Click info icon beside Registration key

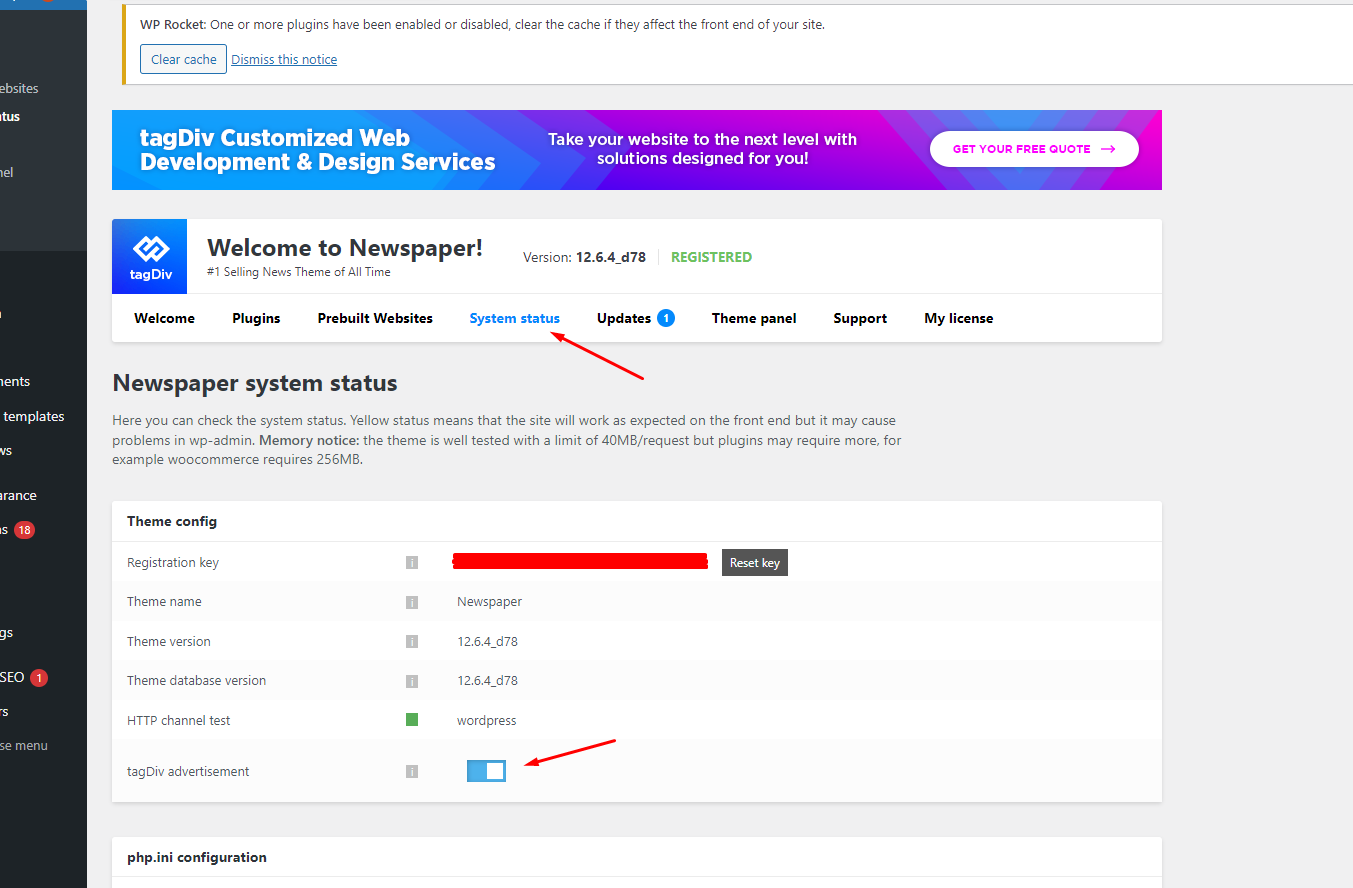coord(411,563)
